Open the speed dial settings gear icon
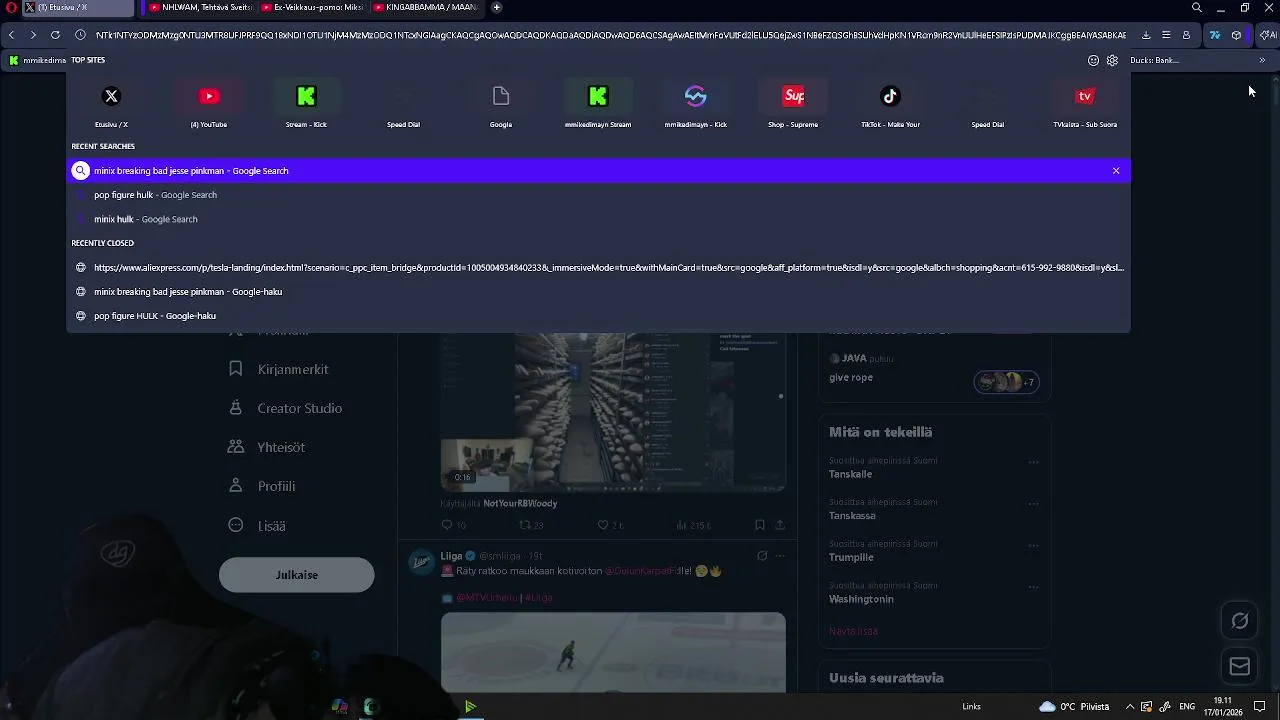The height and width of the screenshot is (720, 1280). [1112, 60]
